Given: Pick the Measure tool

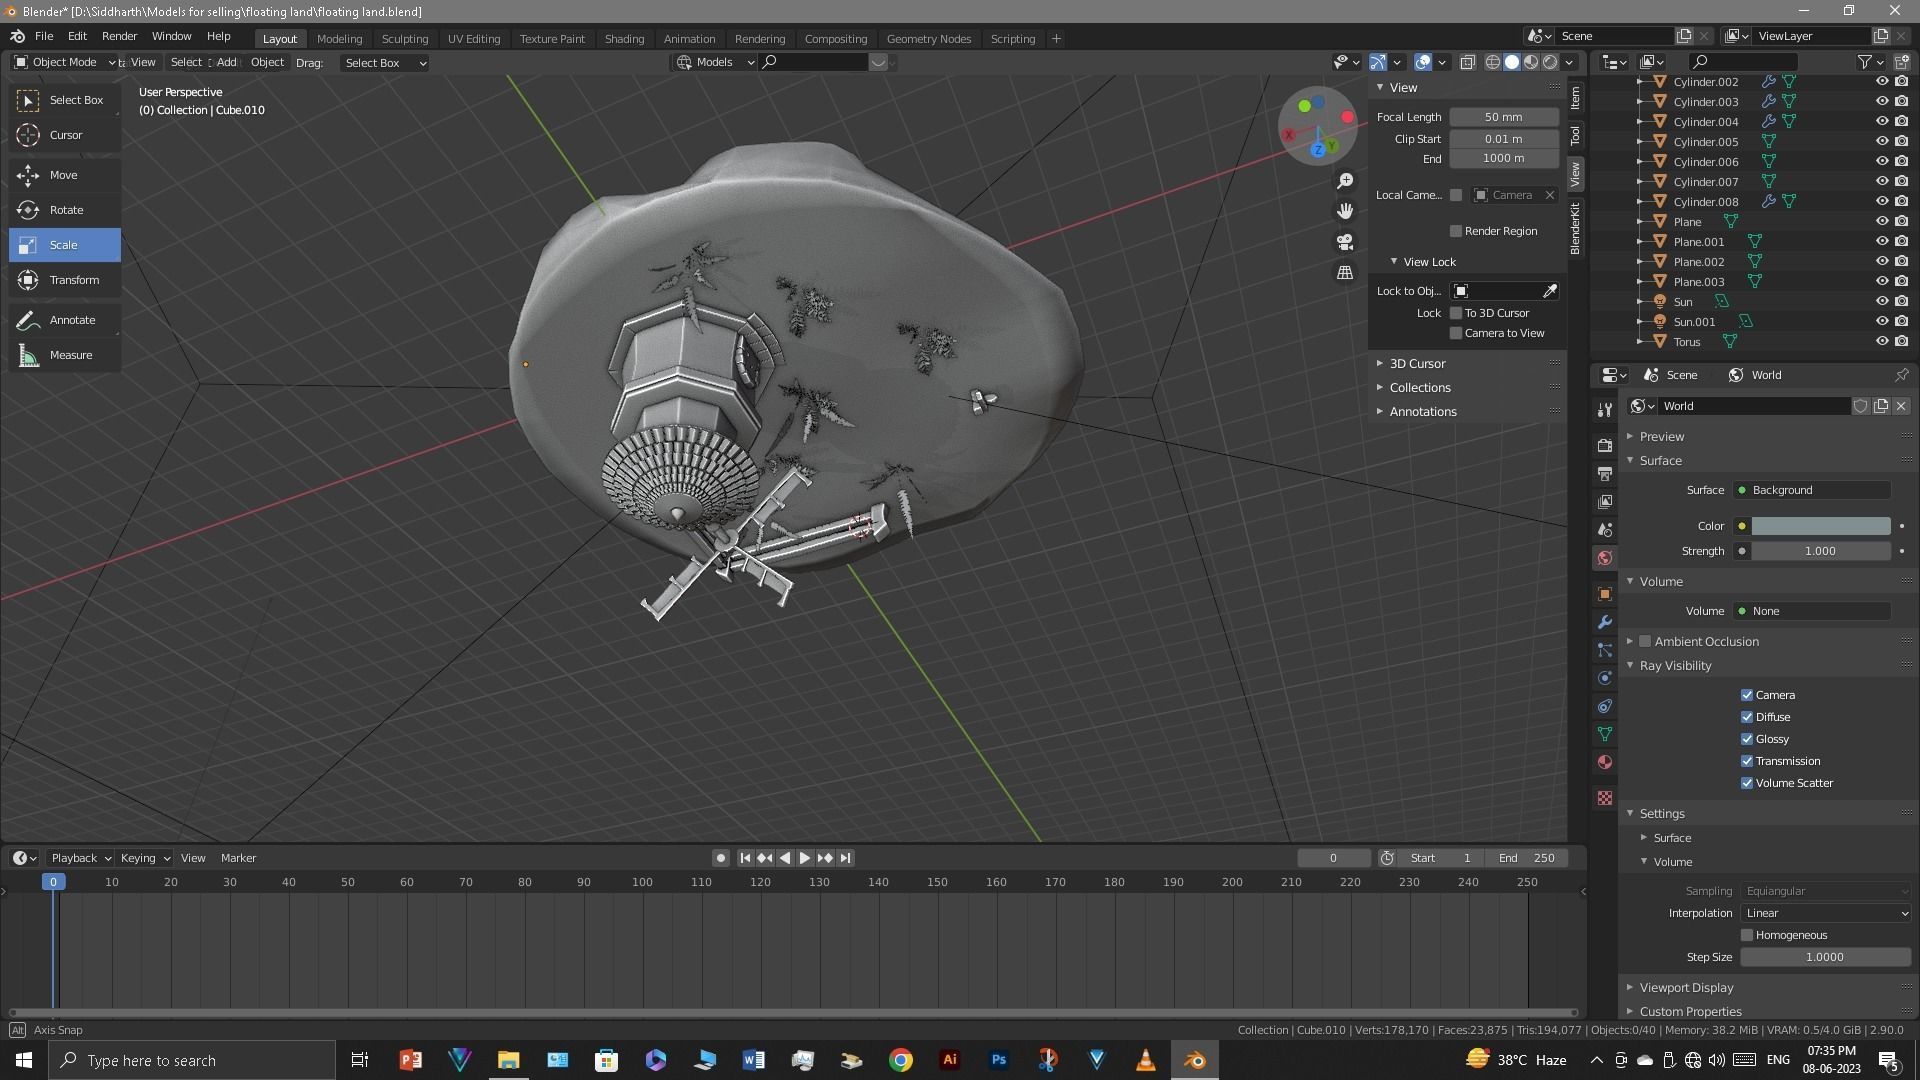Looking at the screenshot, I should tap(65, 355).
